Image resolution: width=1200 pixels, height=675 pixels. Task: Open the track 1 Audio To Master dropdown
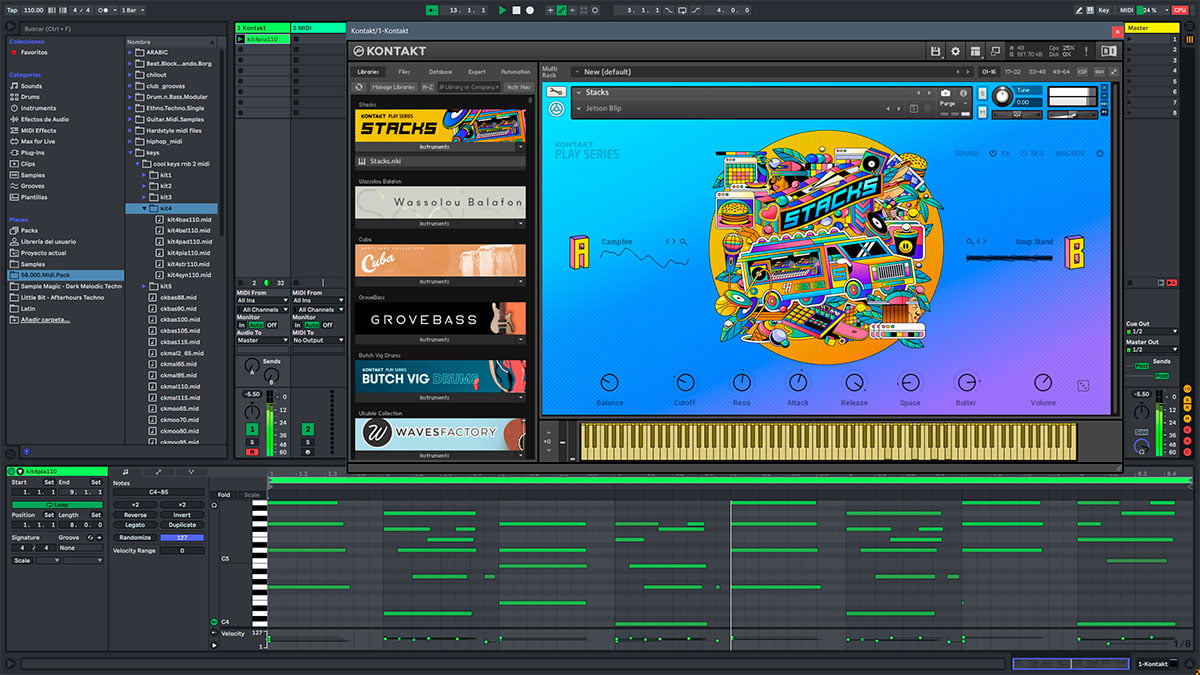point(262,340)
